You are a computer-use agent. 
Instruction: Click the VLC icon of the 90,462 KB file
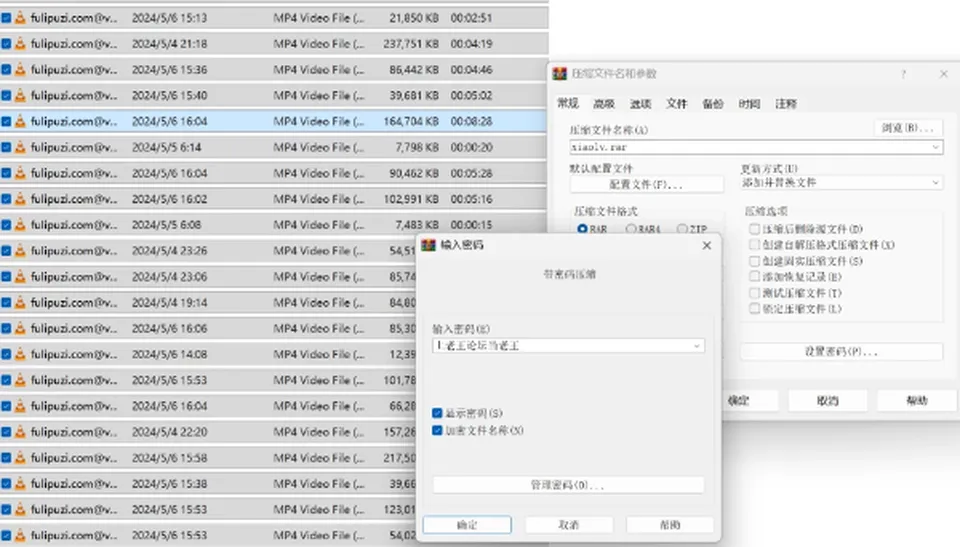[x=20, y=173]
